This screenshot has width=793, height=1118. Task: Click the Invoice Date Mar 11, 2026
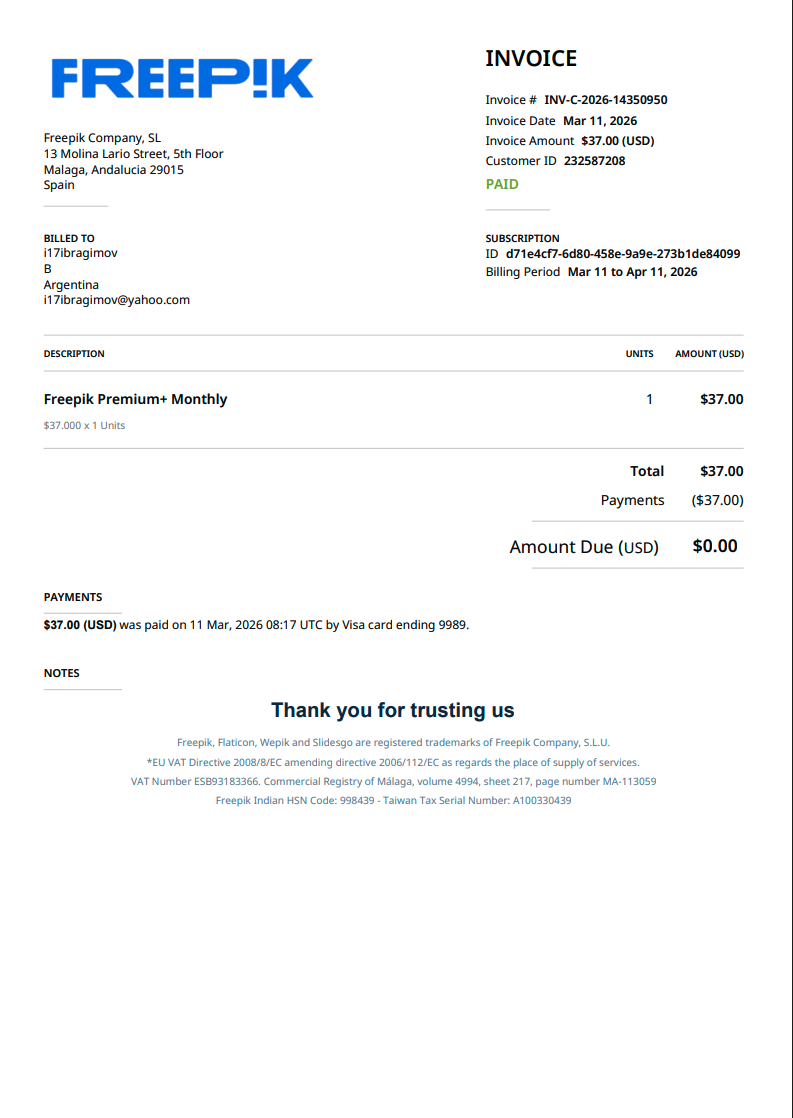[600, 121]
